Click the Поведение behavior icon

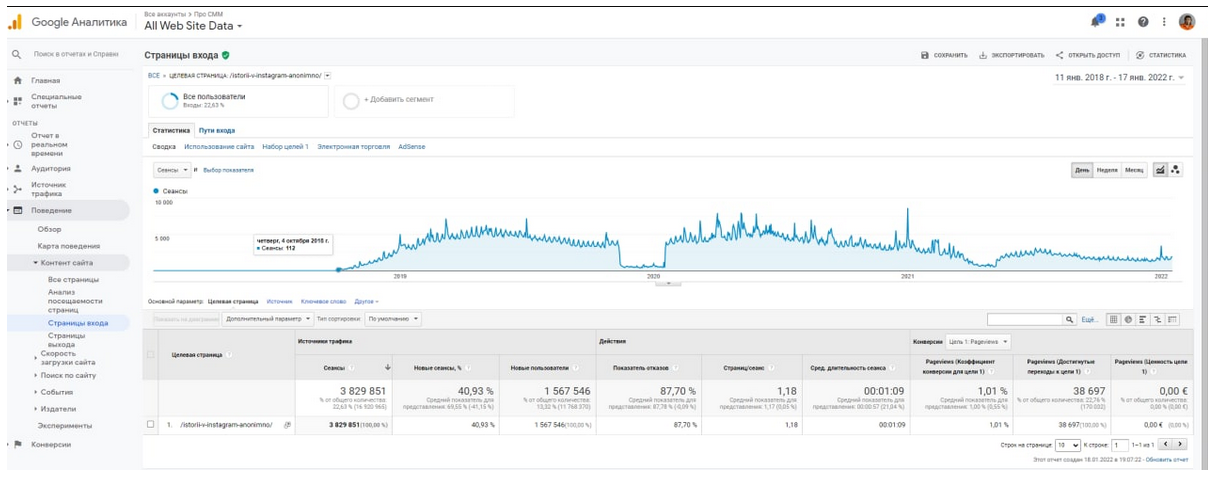pos(18,211)
